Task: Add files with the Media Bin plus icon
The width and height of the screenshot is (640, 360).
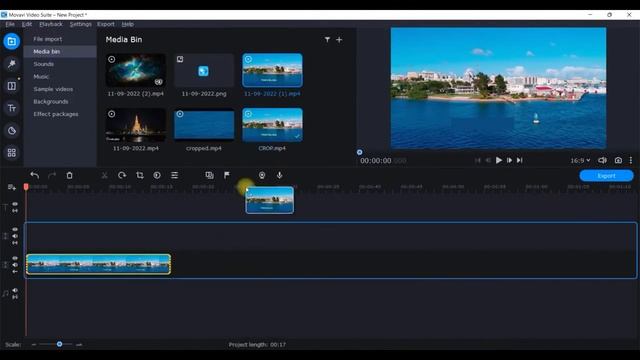Action: point(339,40)
